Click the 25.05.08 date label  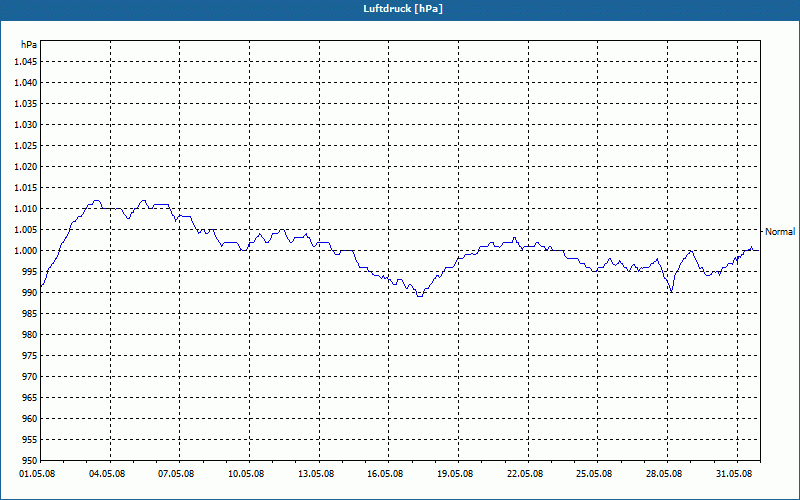(x=594, y=473)
